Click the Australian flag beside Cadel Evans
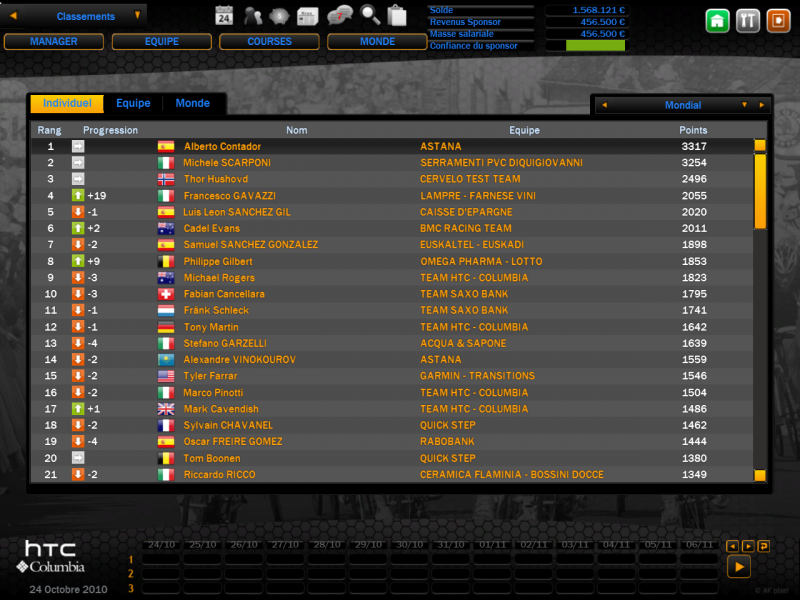800x600 pixels. pyautogui.click(x=166, y=229)
